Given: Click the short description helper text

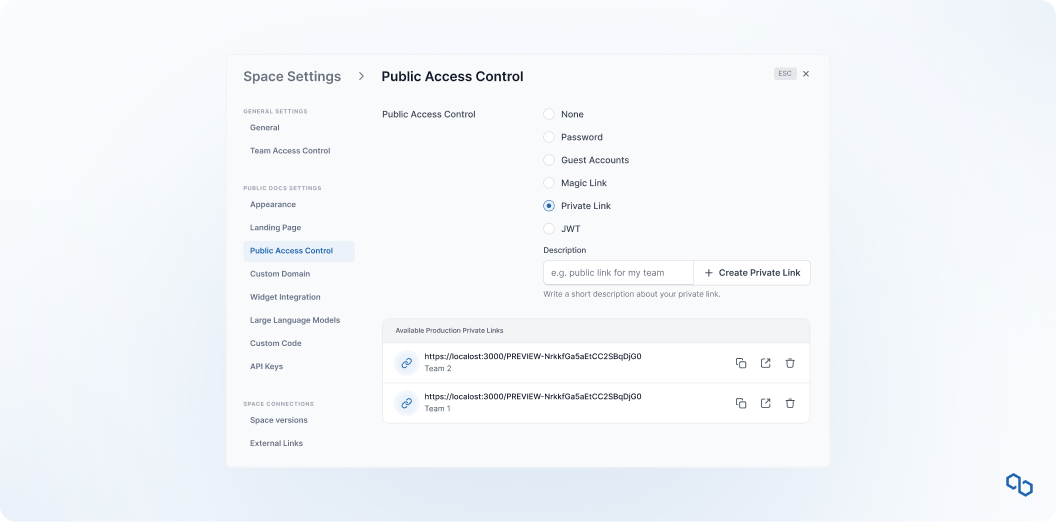Looking at the screenshot, I should point(632,294).
